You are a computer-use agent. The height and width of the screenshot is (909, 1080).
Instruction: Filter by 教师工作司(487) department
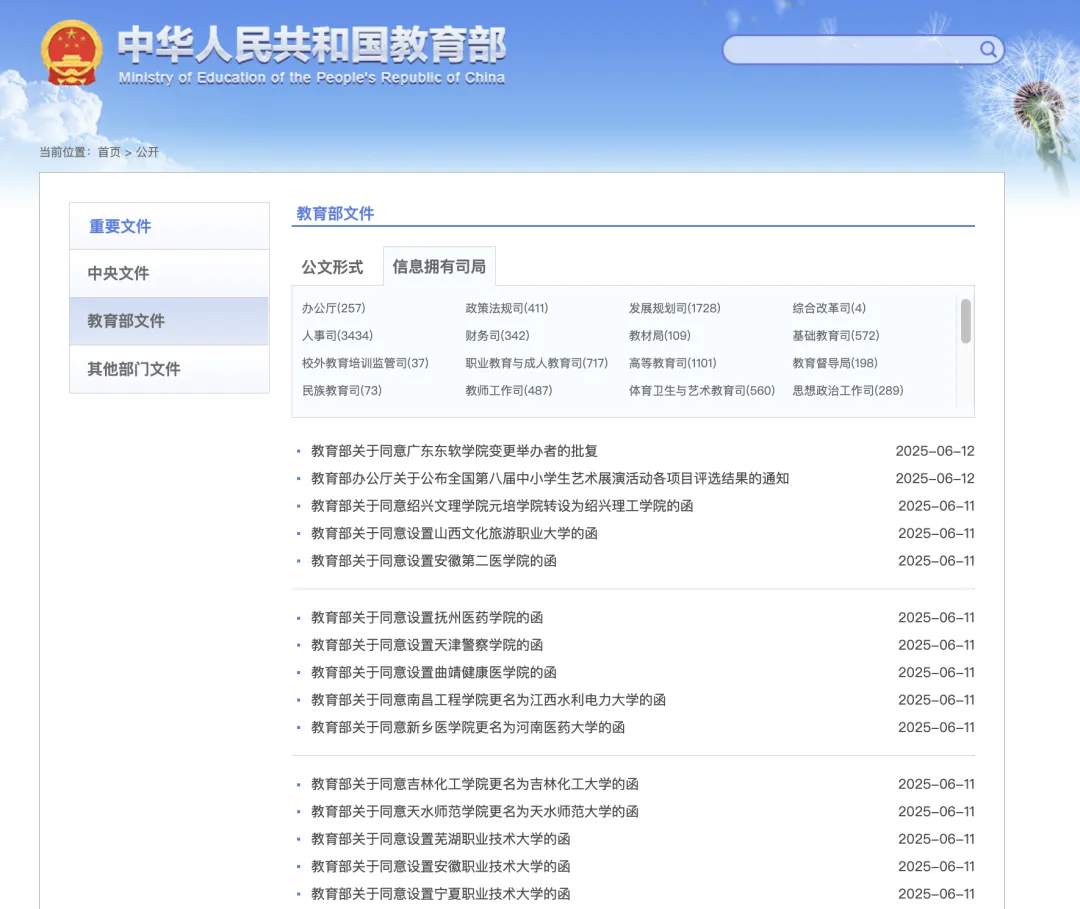(508, 390)
